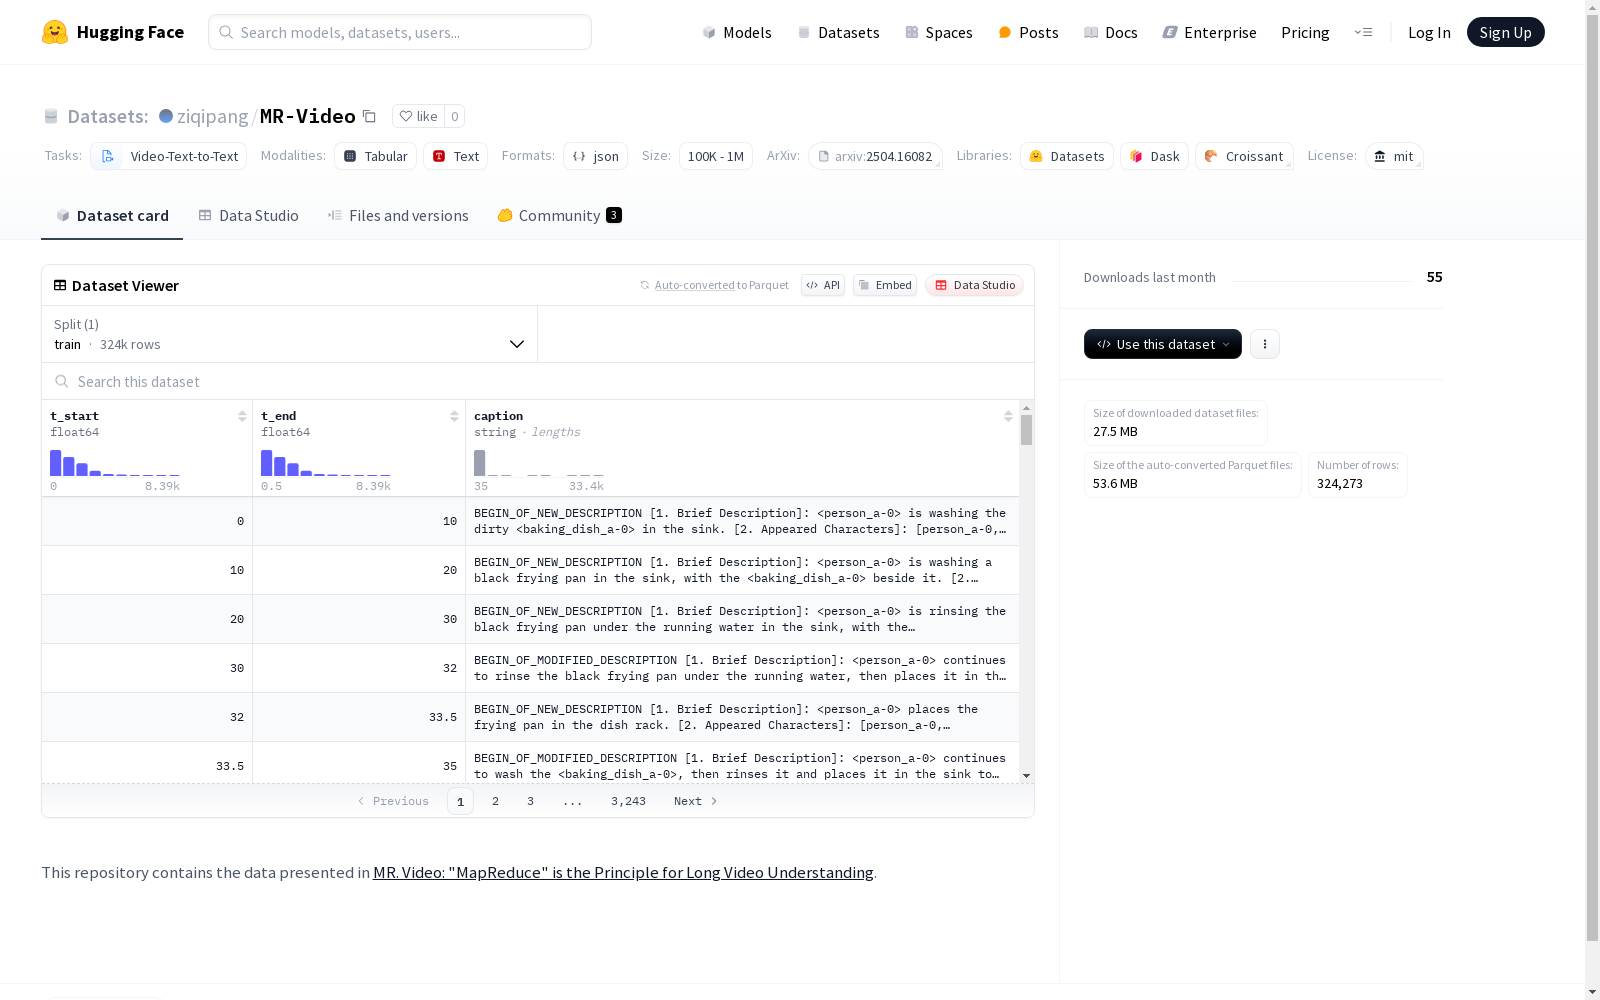Go to Next page

pyautogui.click(x=695, y=801)
